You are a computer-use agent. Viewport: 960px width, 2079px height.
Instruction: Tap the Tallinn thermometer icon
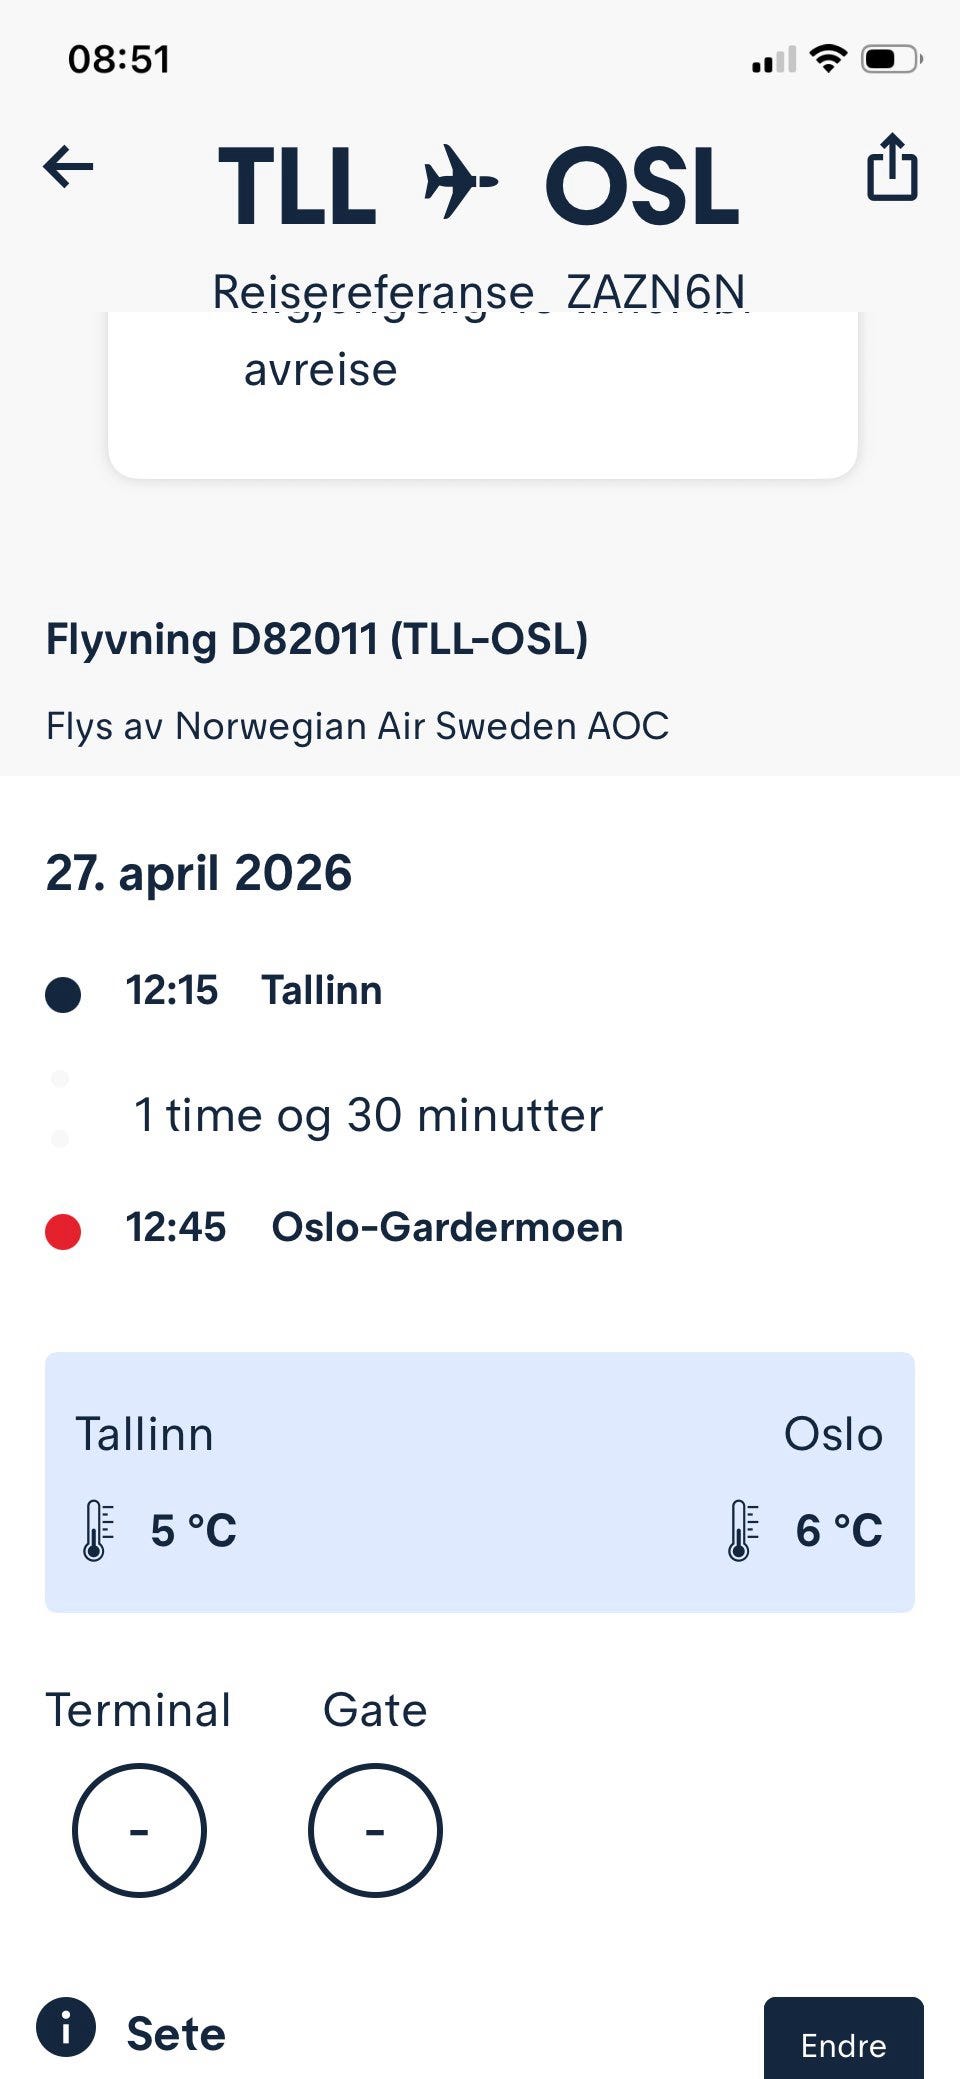pos(96,1531)
